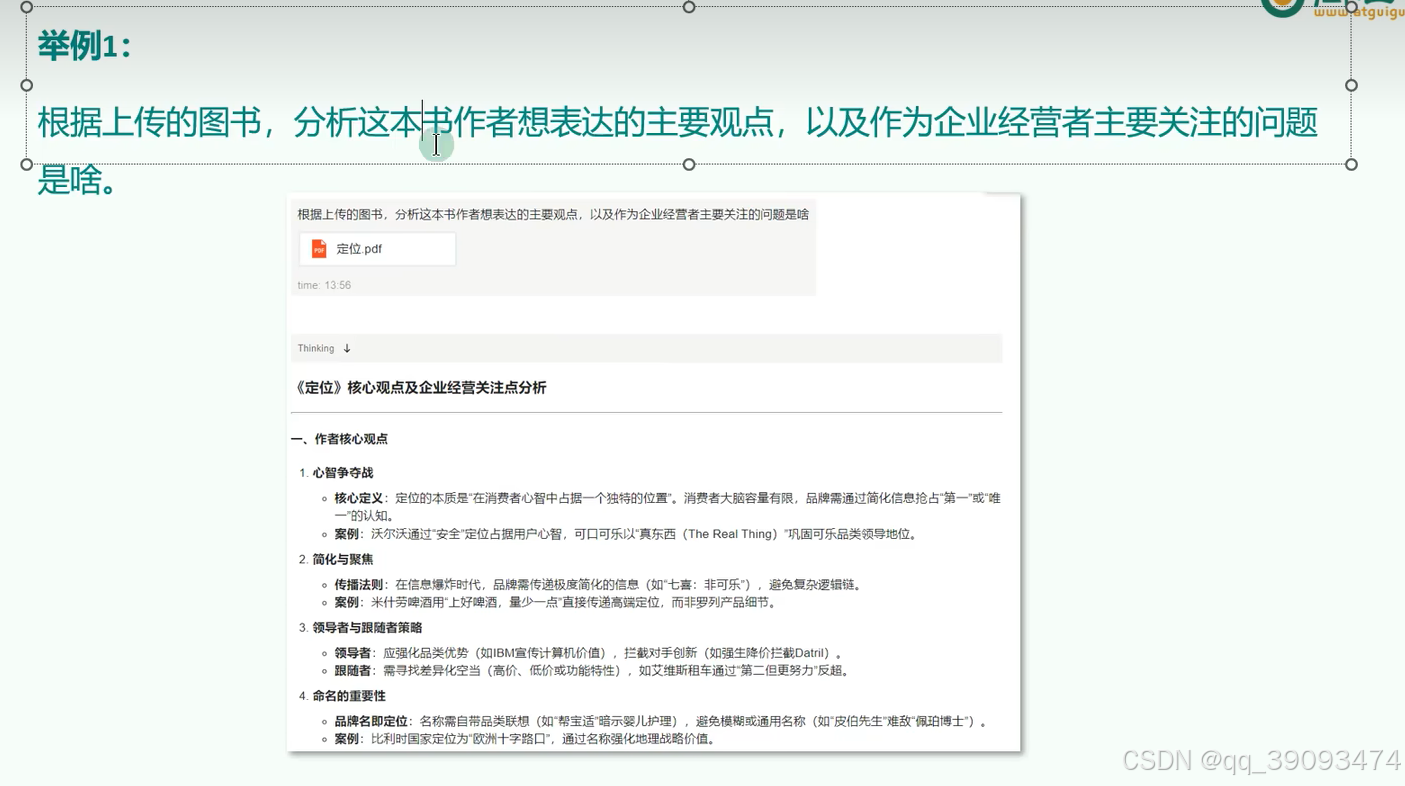The width and height of the screenshot is (1405, 786).
Task: Click the bullet starting 品牌名即定位
Action: coord(661,721)
